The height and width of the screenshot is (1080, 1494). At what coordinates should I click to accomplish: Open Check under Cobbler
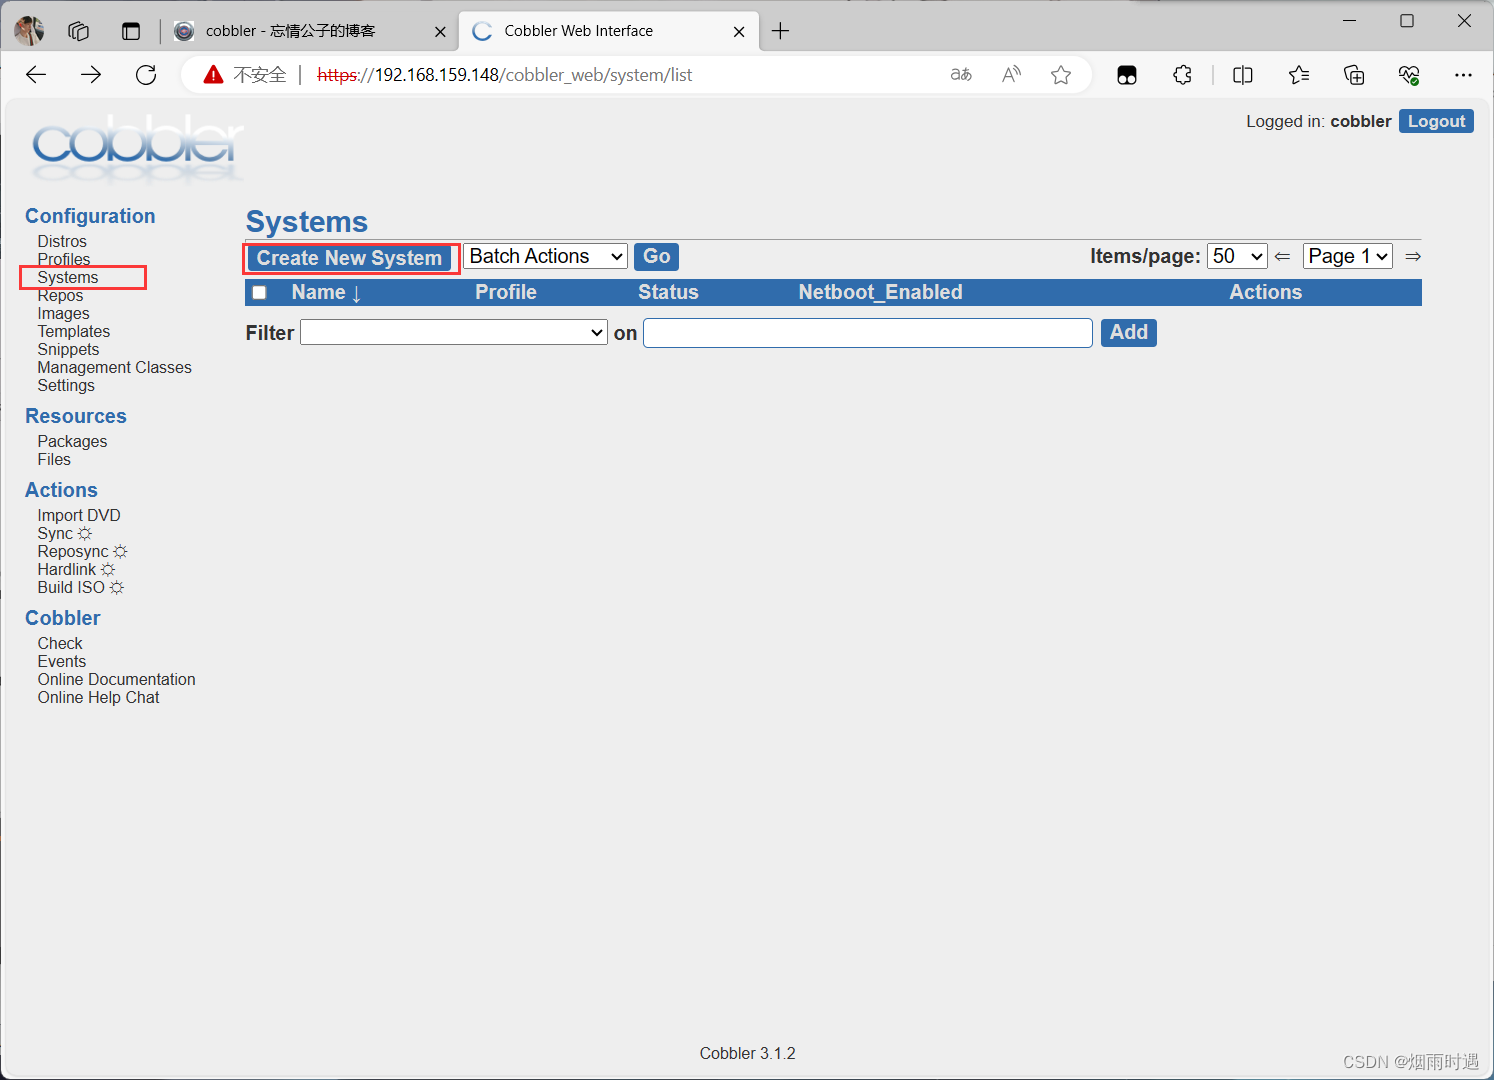click(x=60, y=643)
